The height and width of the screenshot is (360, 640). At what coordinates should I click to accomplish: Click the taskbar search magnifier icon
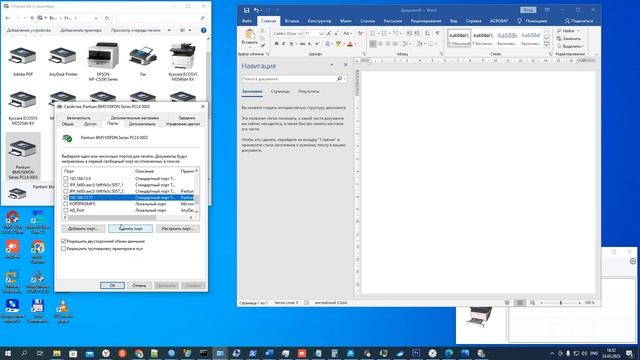(24, 353)
